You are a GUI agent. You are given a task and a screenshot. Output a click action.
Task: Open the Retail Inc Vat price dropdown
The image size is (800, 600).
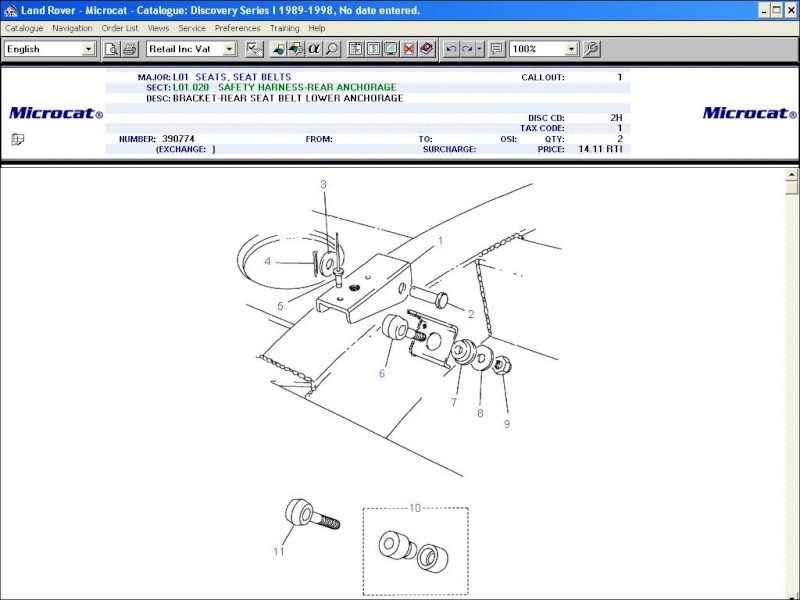pyautogui.click(x=230, y=49)
